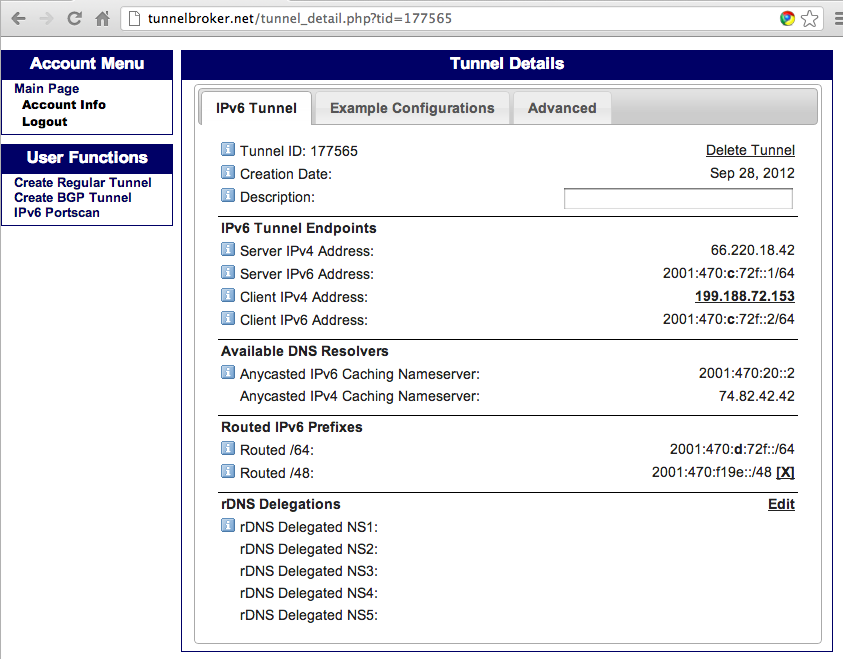Click info icon beside Creation Date

coord(228,174)
